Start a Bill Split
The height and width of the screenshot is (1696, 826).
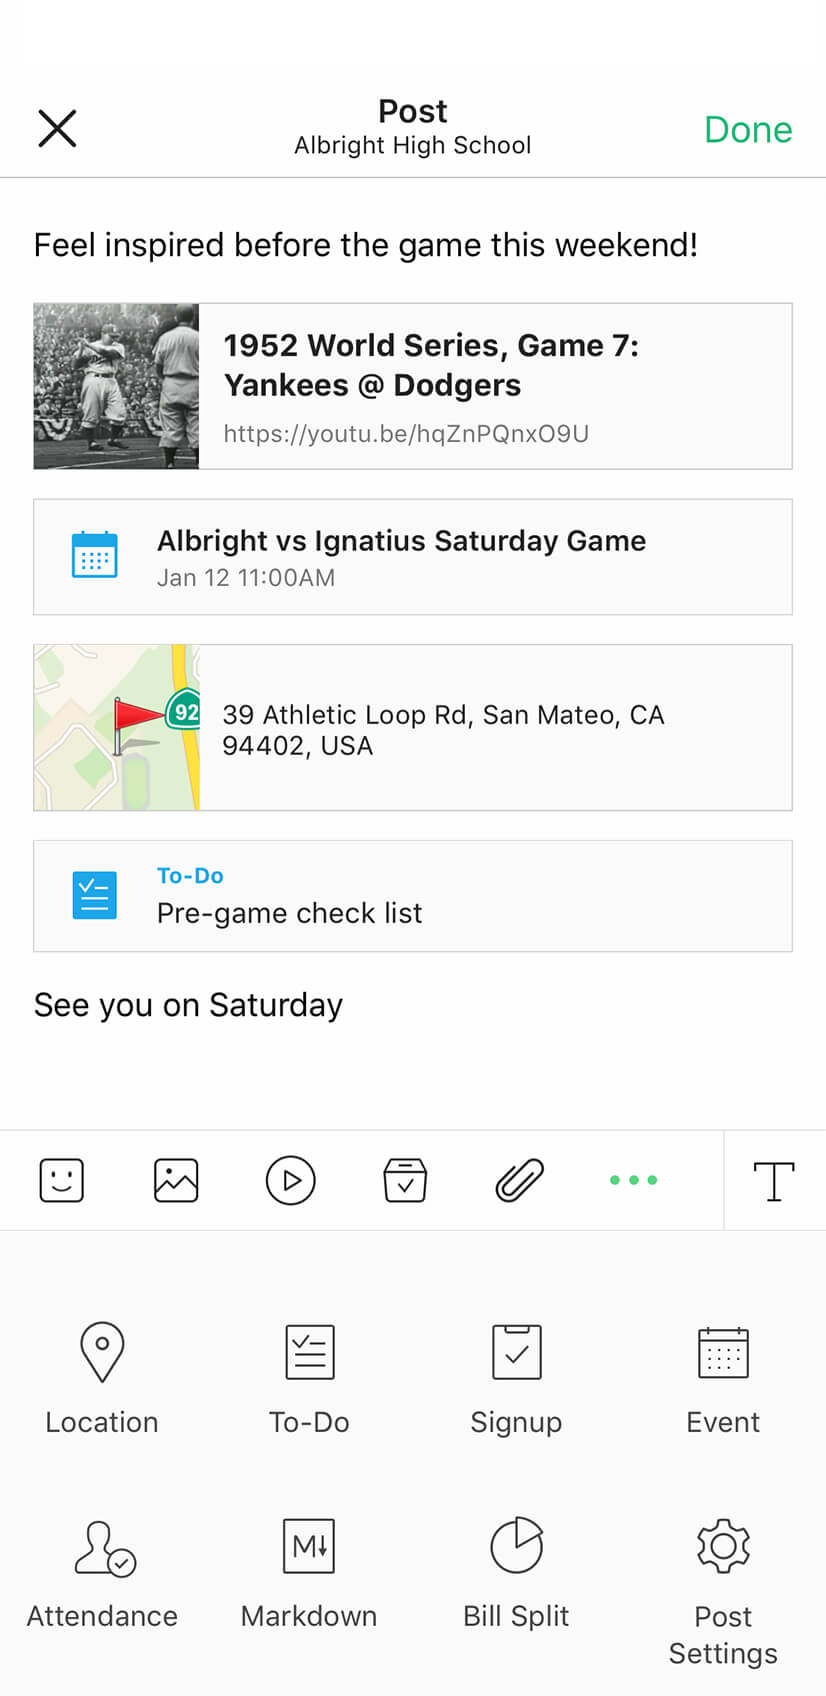coord(516,1572)
